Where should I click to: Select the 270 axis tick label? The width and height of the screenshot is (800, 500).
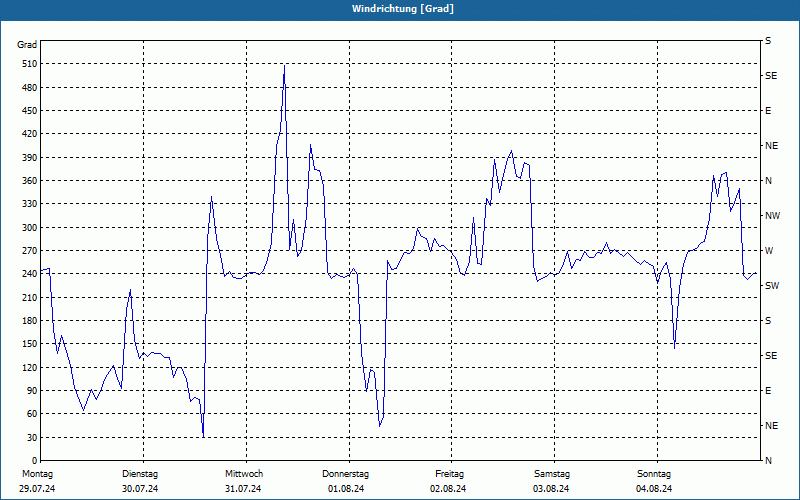point(30,251)
